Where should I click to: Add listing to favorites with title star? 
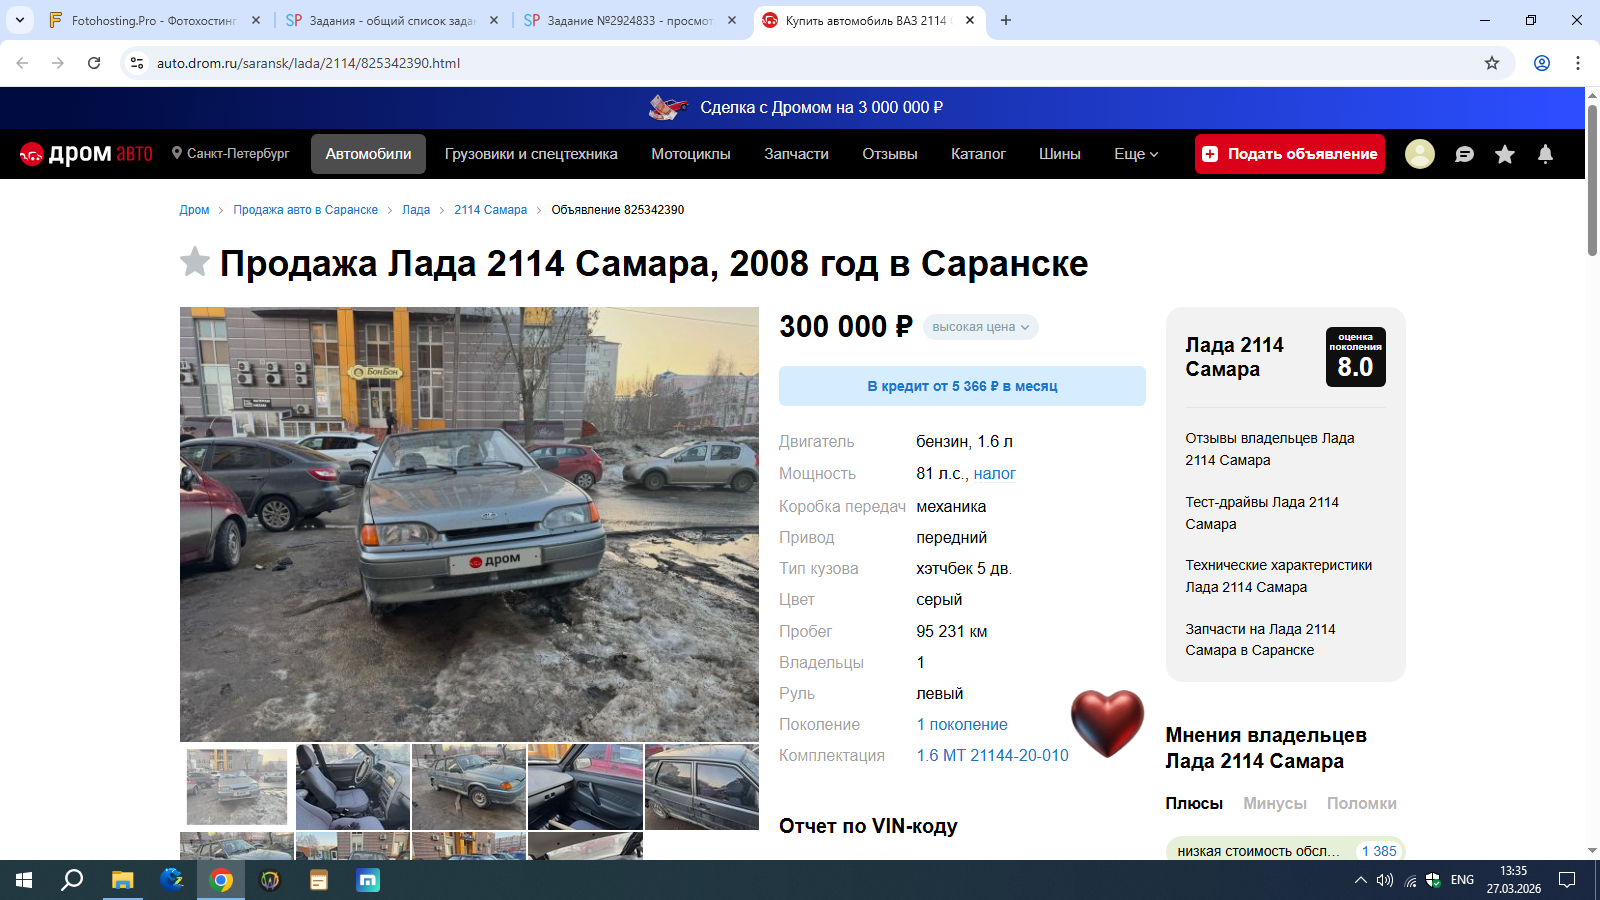coord(195,262)
